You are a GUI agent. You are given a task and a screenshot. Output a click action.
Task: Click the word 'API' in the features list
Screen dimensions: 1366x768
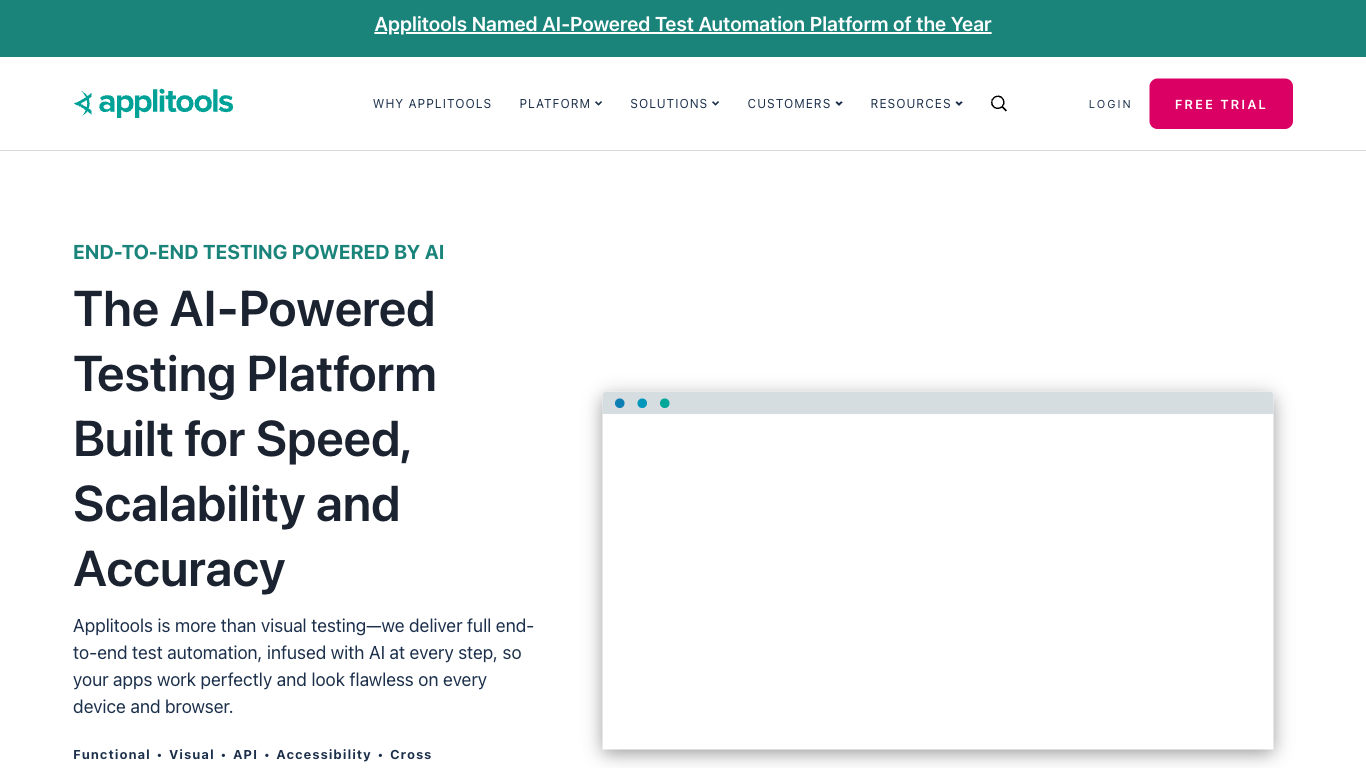[246, 755]
